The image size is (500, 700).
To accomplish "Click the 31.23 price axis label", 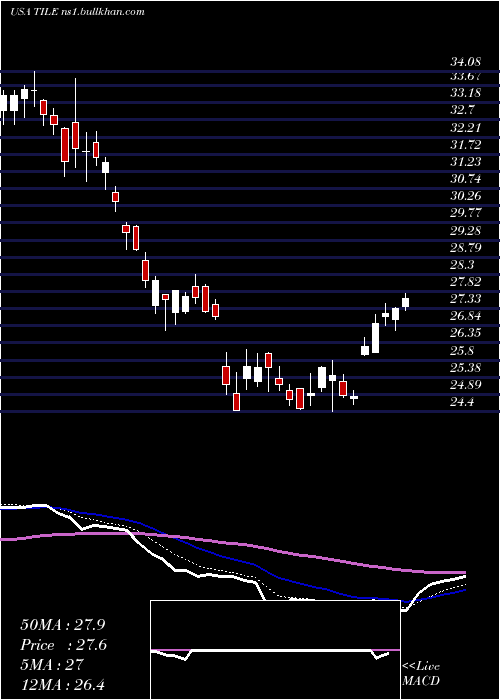I will point(465,162).
